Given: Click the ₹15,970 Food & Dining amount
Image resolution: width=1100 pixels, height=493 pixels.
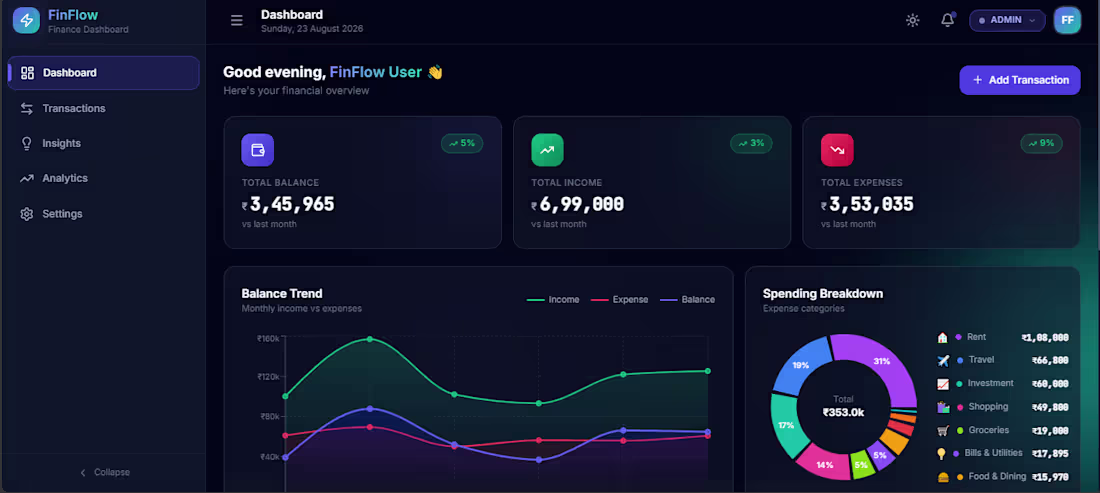Looking at the screenshot, I should click(1050, 477).
